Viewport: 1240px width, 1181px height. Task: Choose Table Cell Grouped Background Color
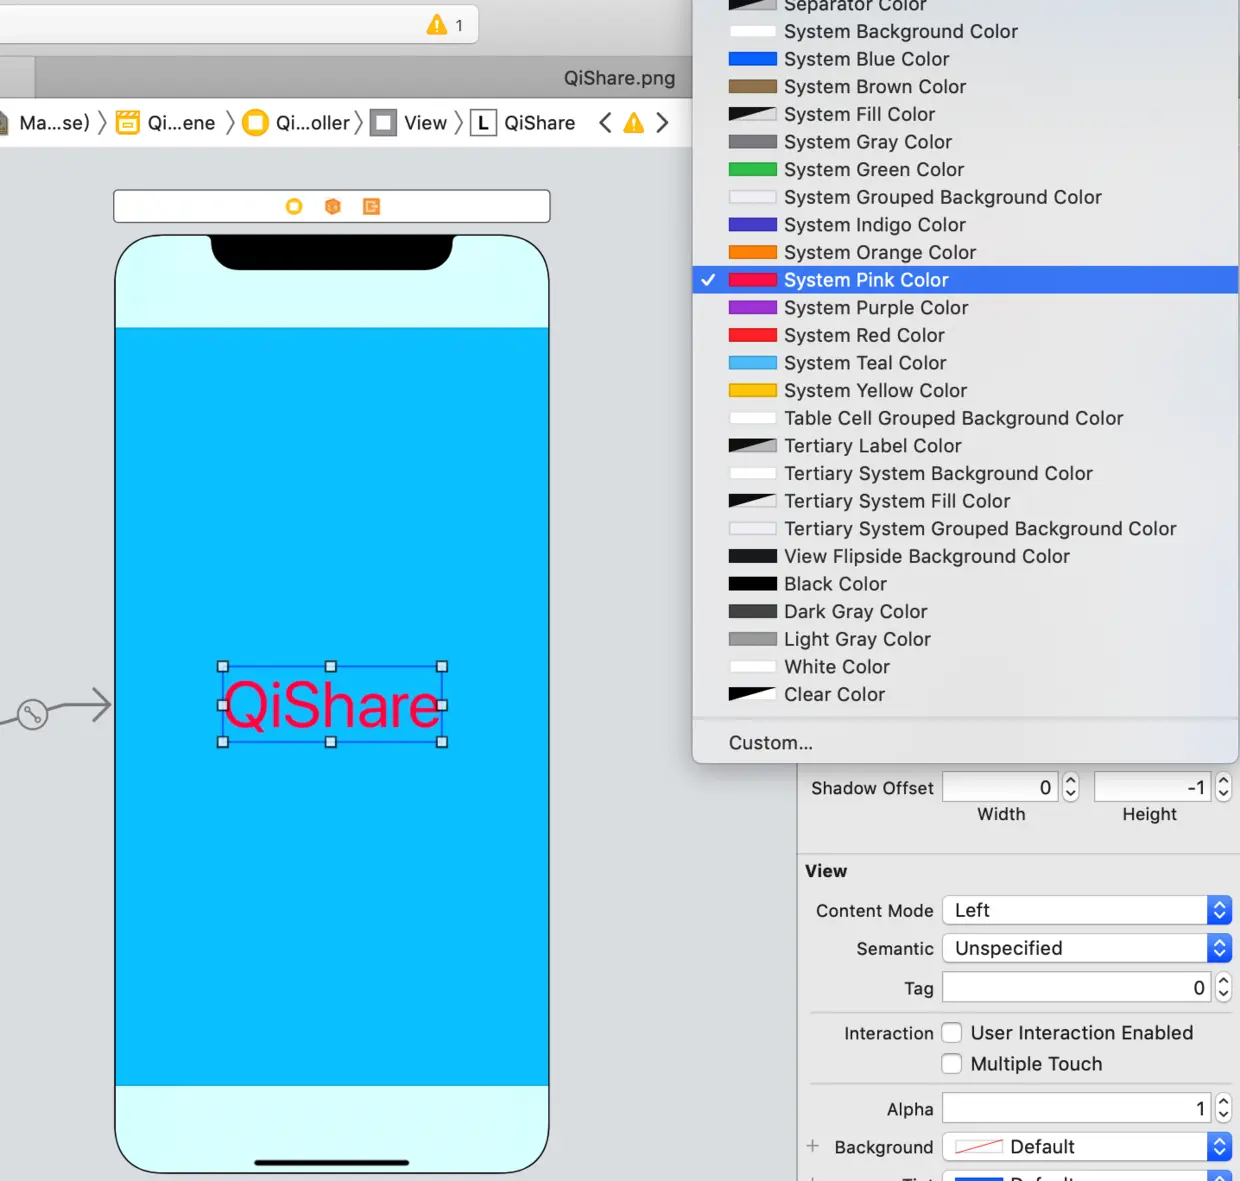point(966,418)
